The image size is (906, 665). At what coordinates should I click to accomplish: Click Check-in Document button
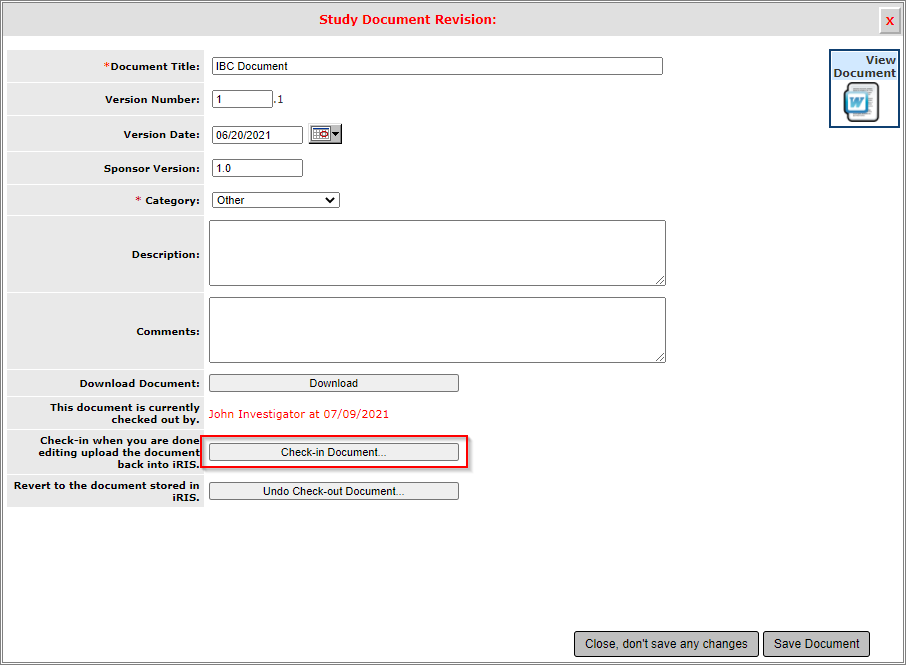click(x=333, y=452)
